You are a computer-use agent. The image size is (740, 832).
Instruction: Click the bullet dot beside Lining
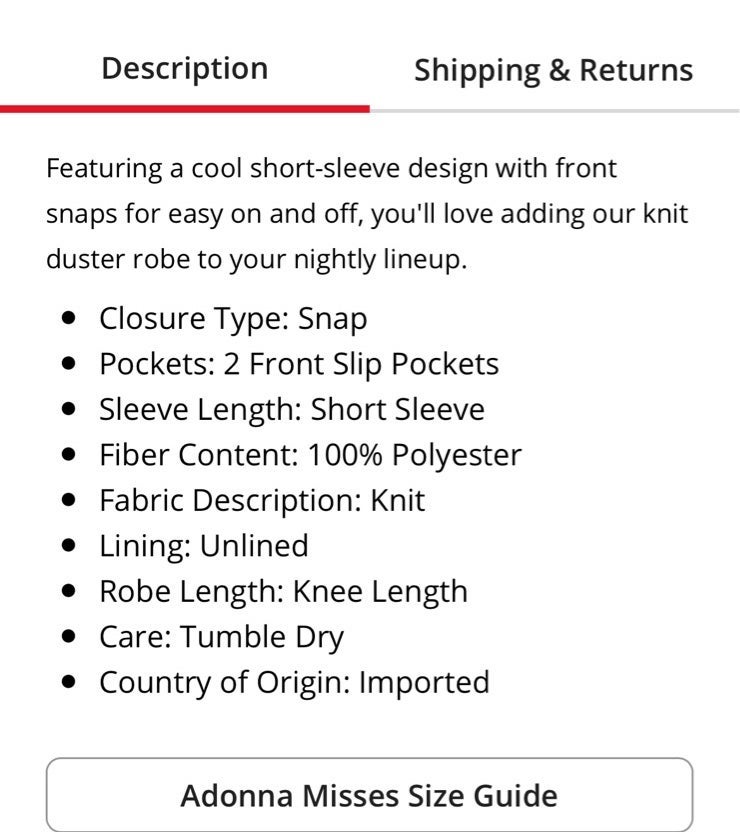(x=69, y=545)
